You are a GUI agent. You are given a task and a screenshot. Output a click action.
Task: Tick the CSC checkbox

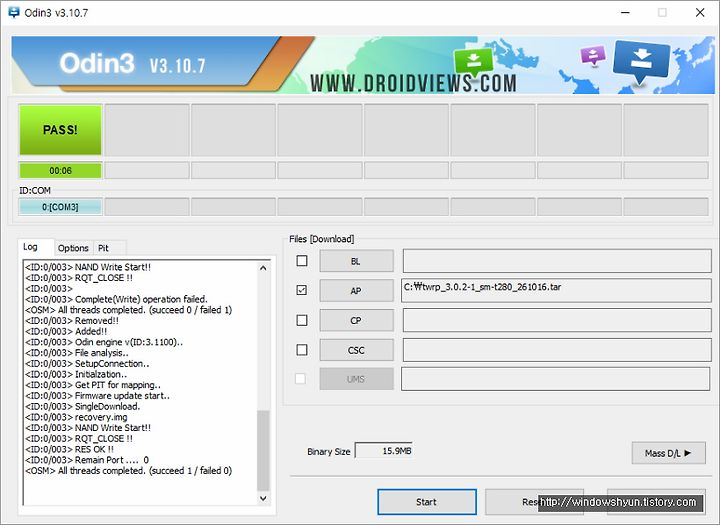coord(302,350)
